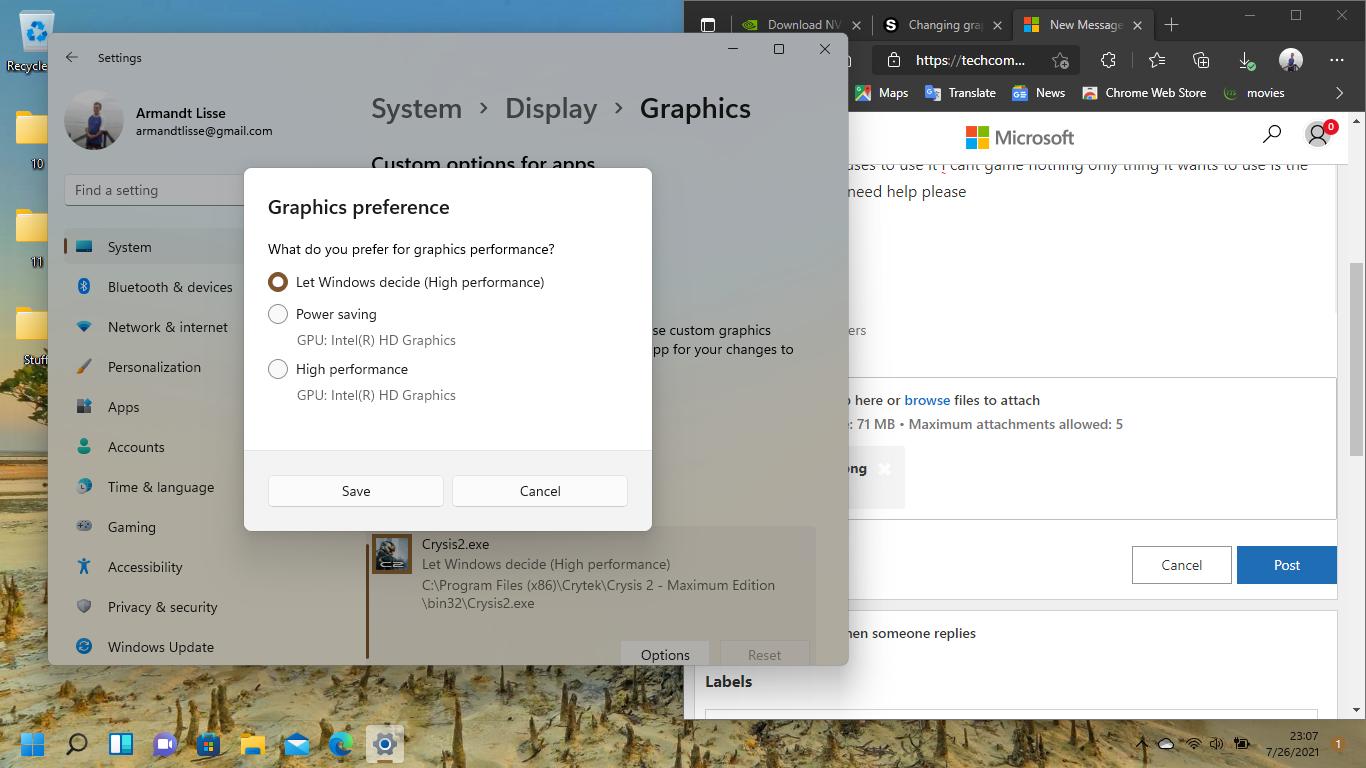This screenshot has height=768, width=1366.
Task: Open Microsoft Teams chat from the taskbar
Action: coord(165,744)
